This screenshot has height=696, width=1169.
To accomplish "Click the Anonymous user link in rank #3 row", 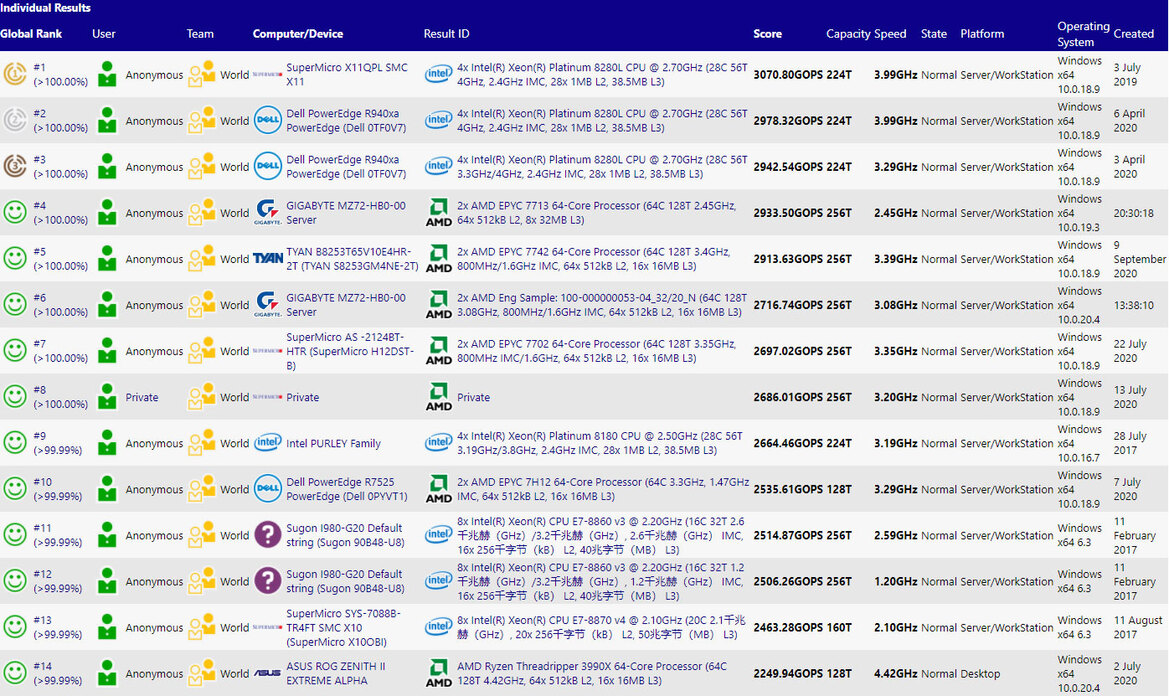I will click(154, 167).
